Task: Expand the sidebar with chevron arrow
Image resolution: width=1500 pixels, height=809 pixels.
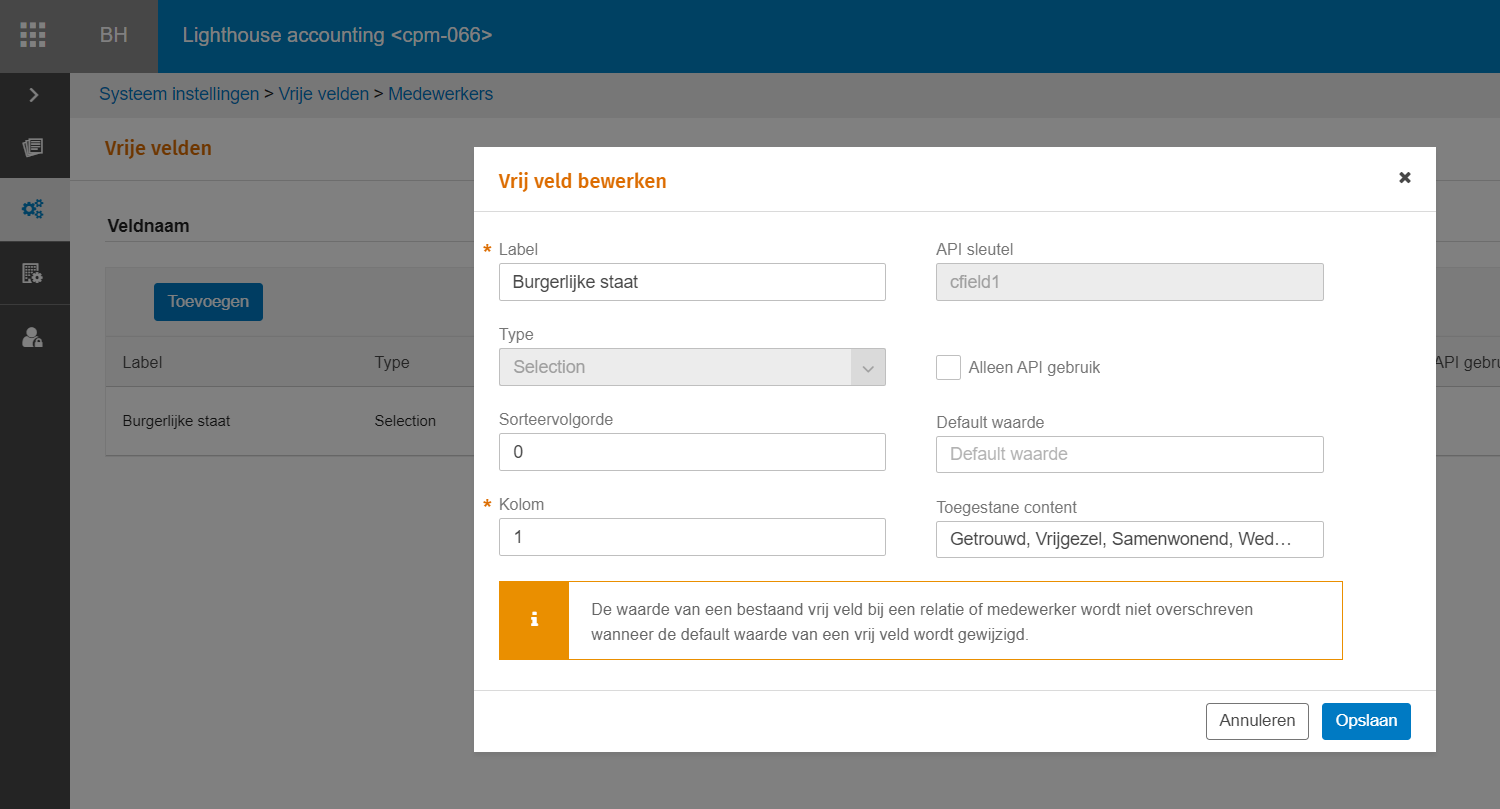Action: point(33,95)
